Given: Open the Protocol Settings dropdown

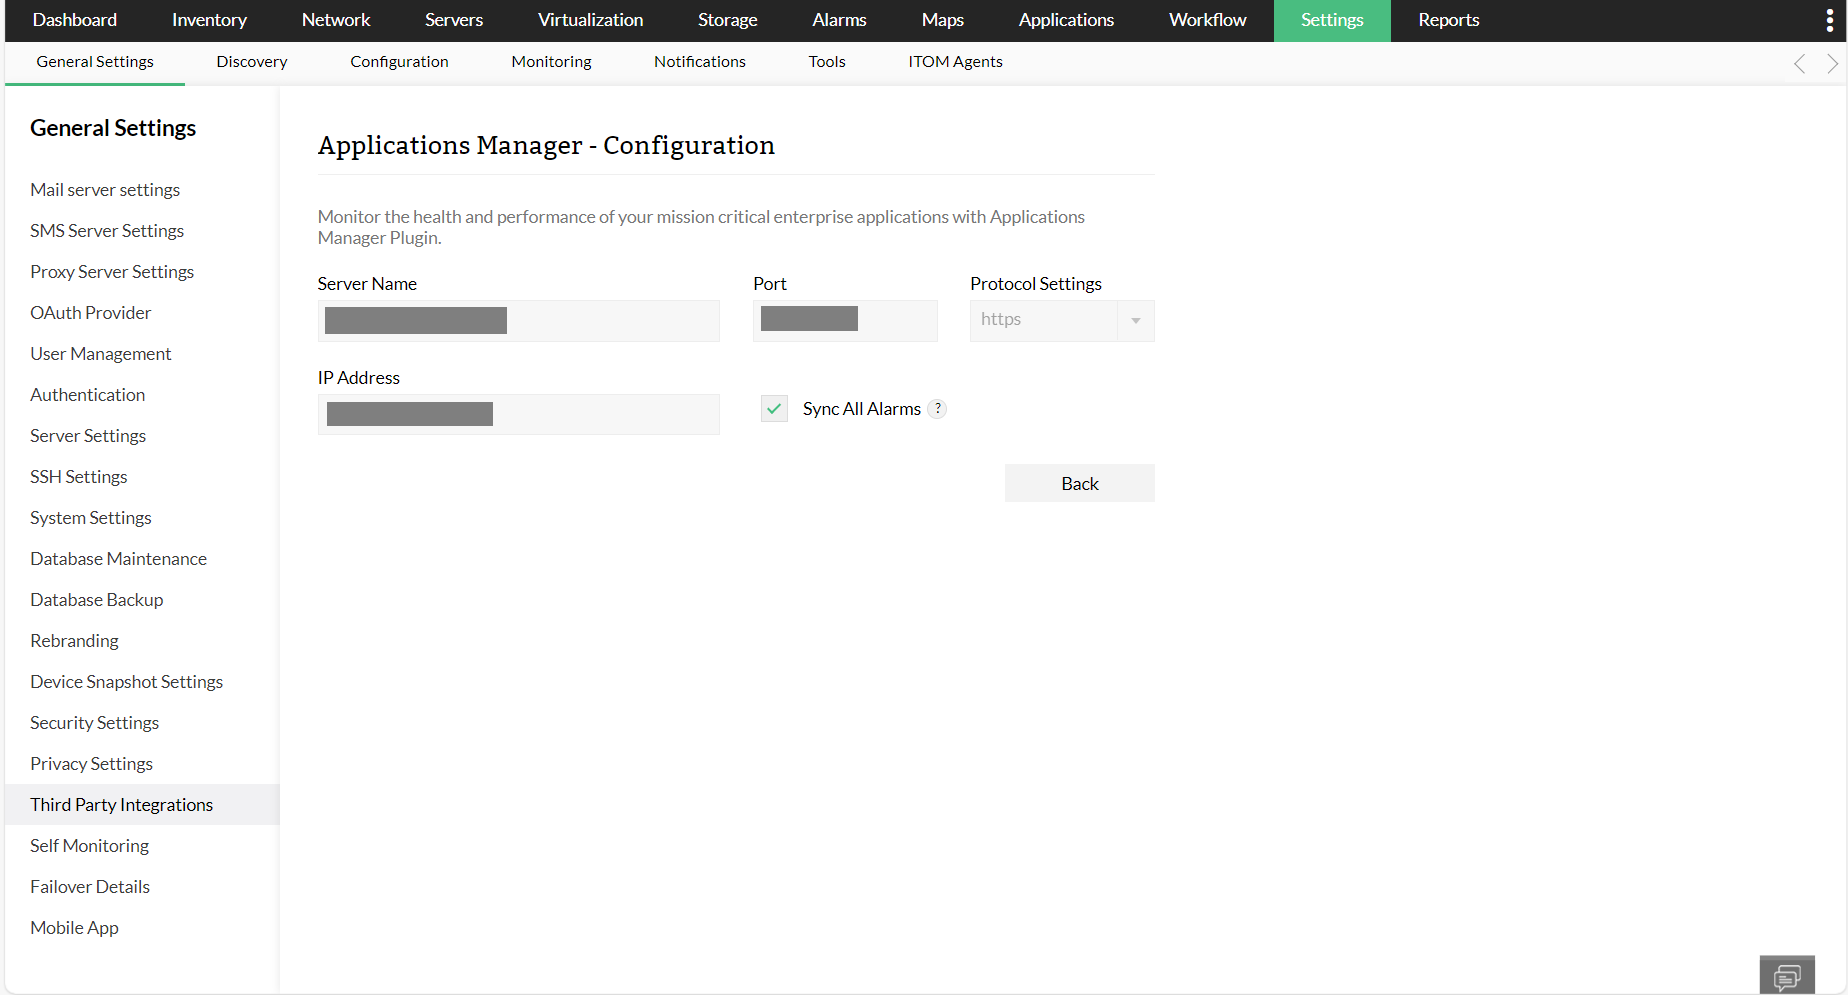Looking at the screenshot, I should tap(1061, 320).
